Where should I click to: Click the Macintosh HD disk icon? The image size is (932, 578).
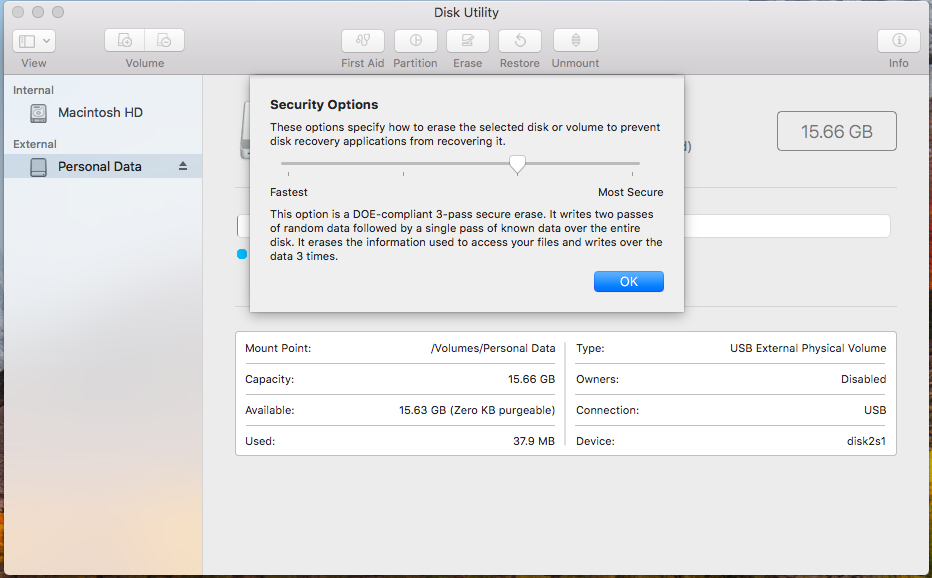tap(39, 113)
